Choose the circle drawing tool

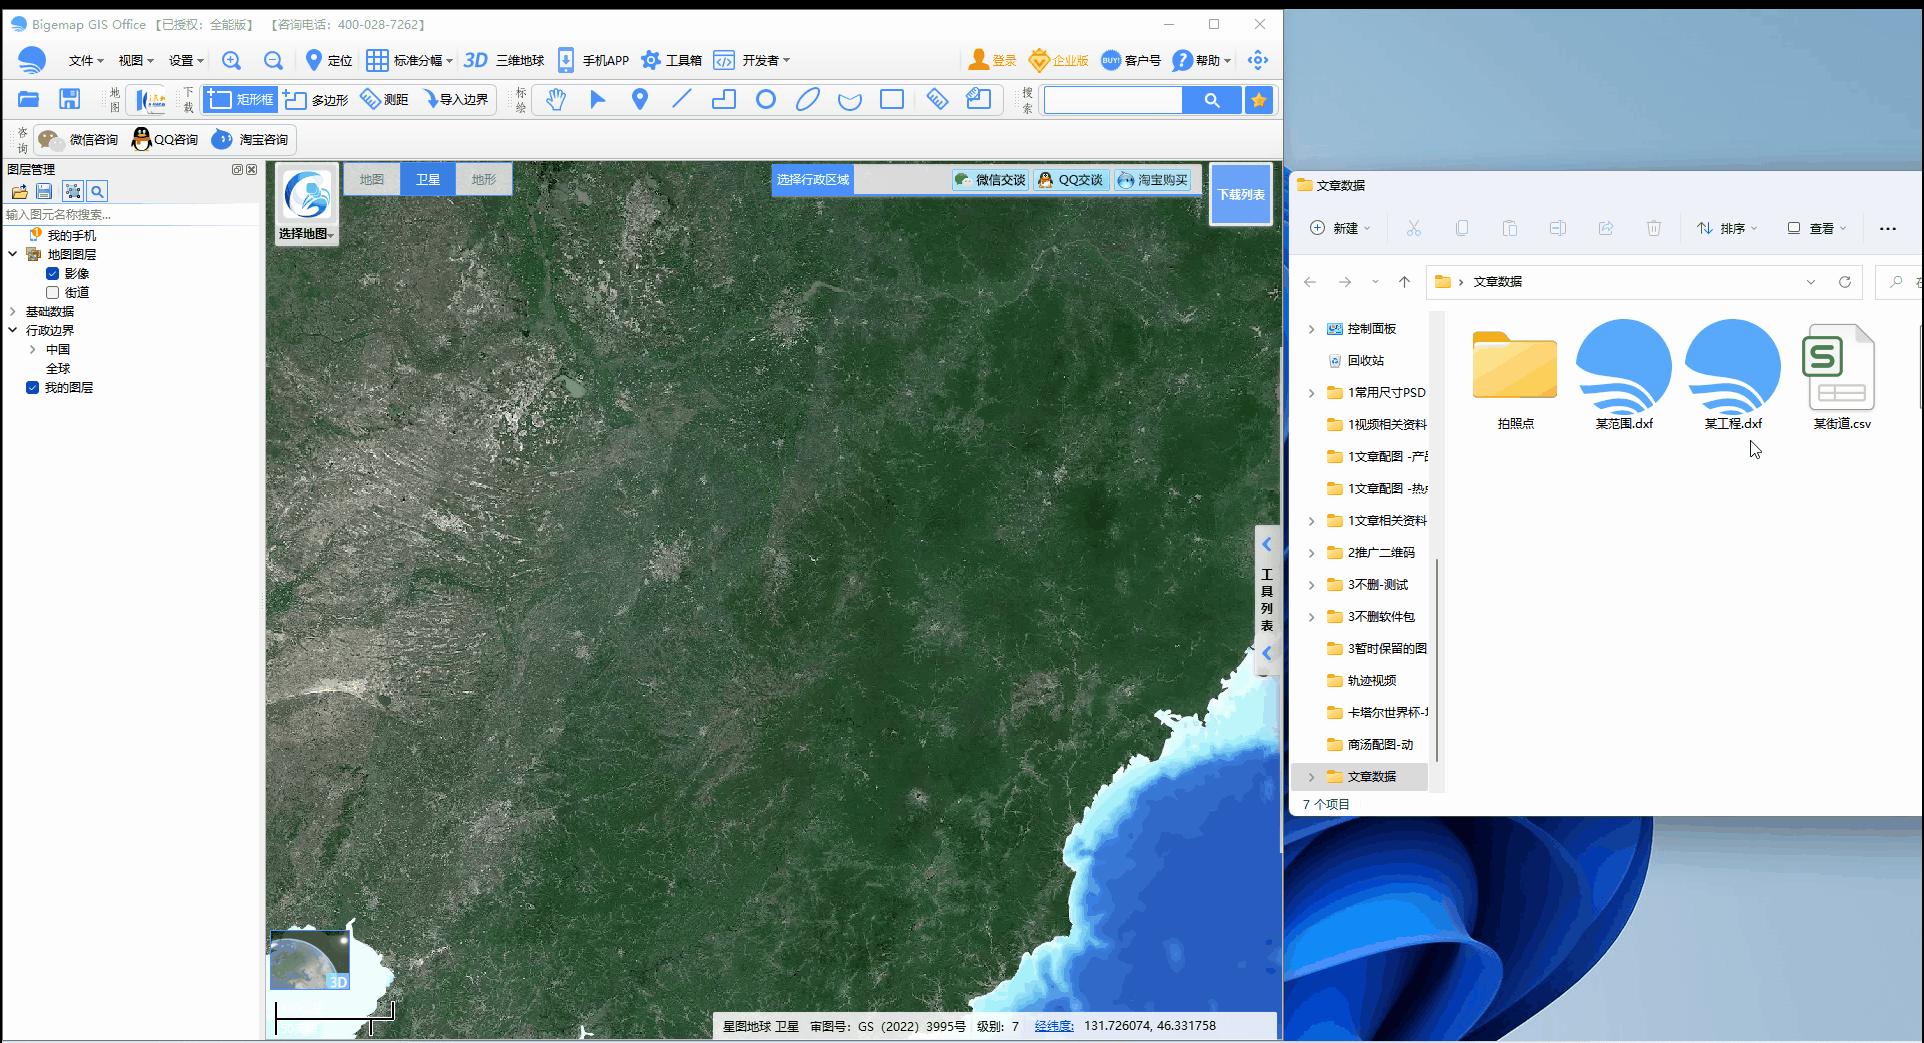pyautogui.click(x=766, y=99)
